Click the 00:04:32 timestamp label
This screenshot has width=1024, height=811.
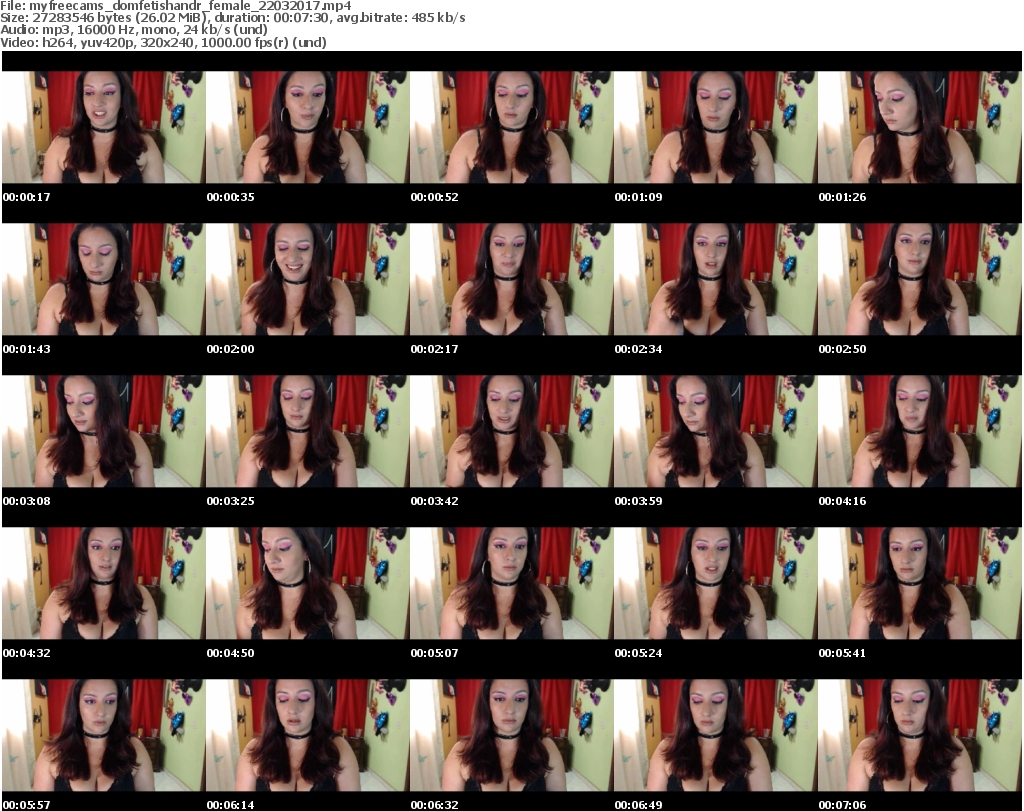[27, 653]
